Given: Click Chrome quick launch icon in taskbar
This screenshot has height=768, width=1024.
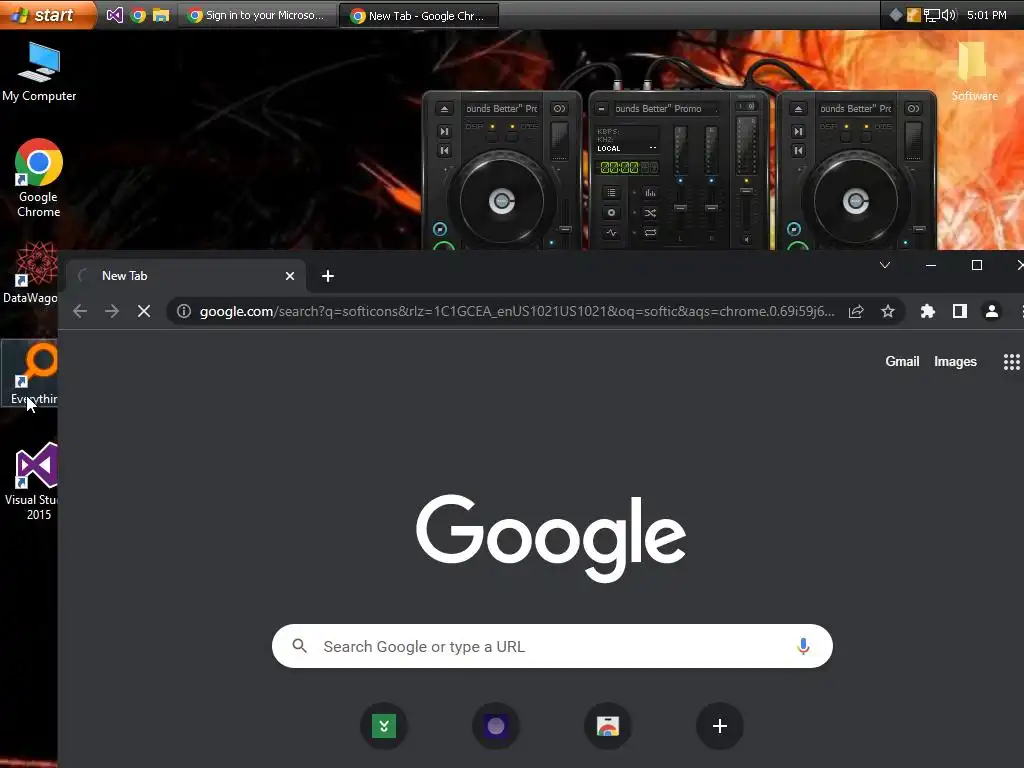Looking at the screenshot, I should tap(138, 15).
